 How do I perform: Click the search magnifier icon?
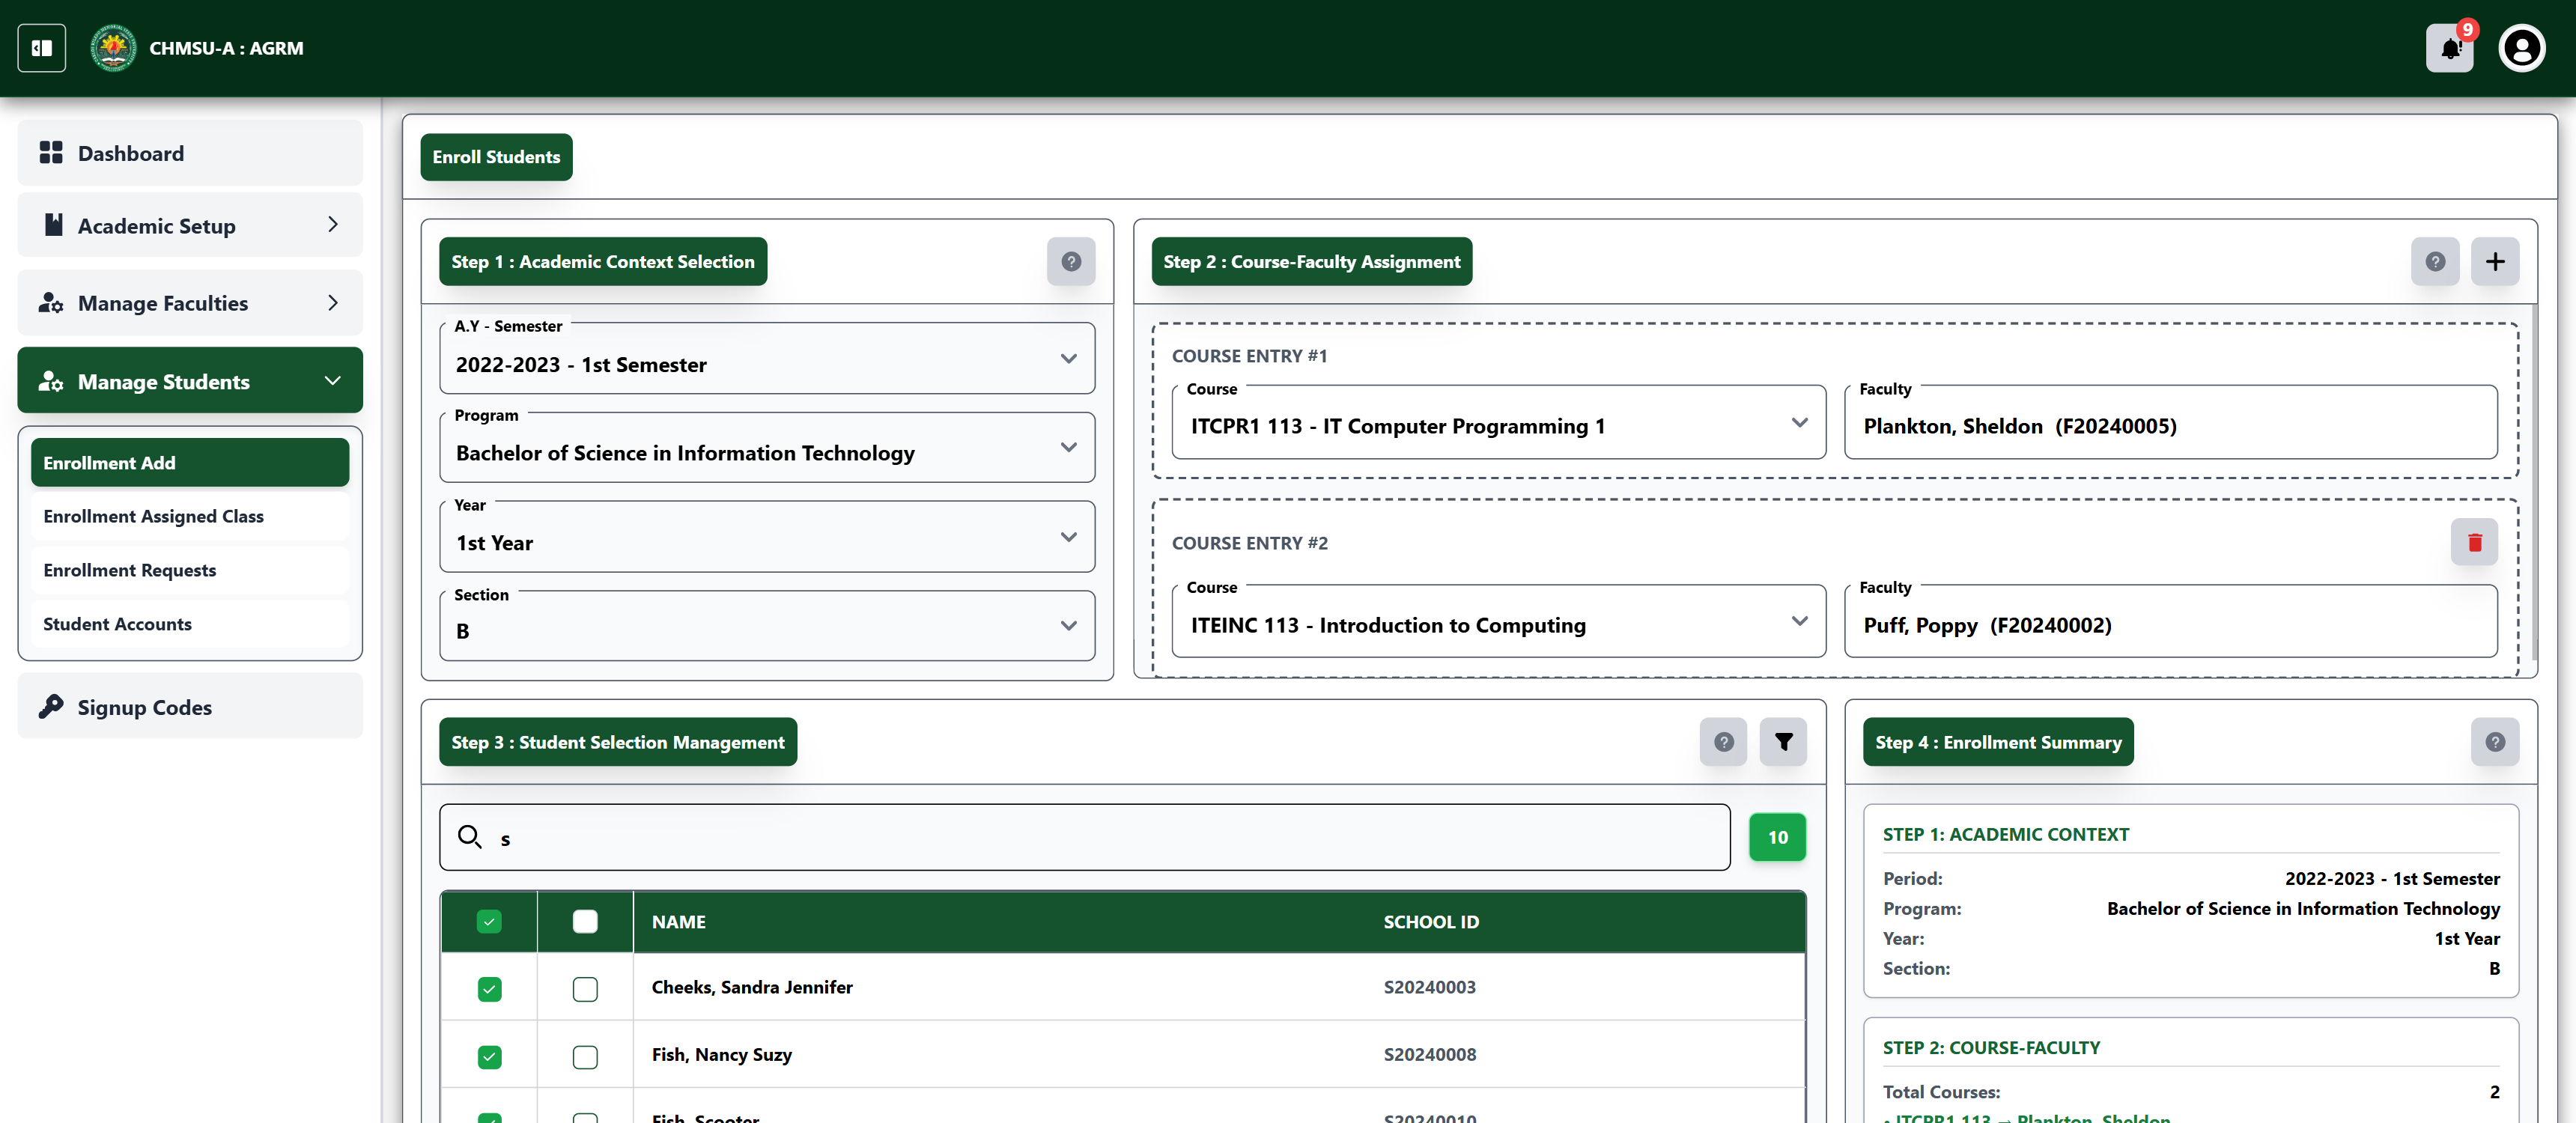[x=470, y=837]
